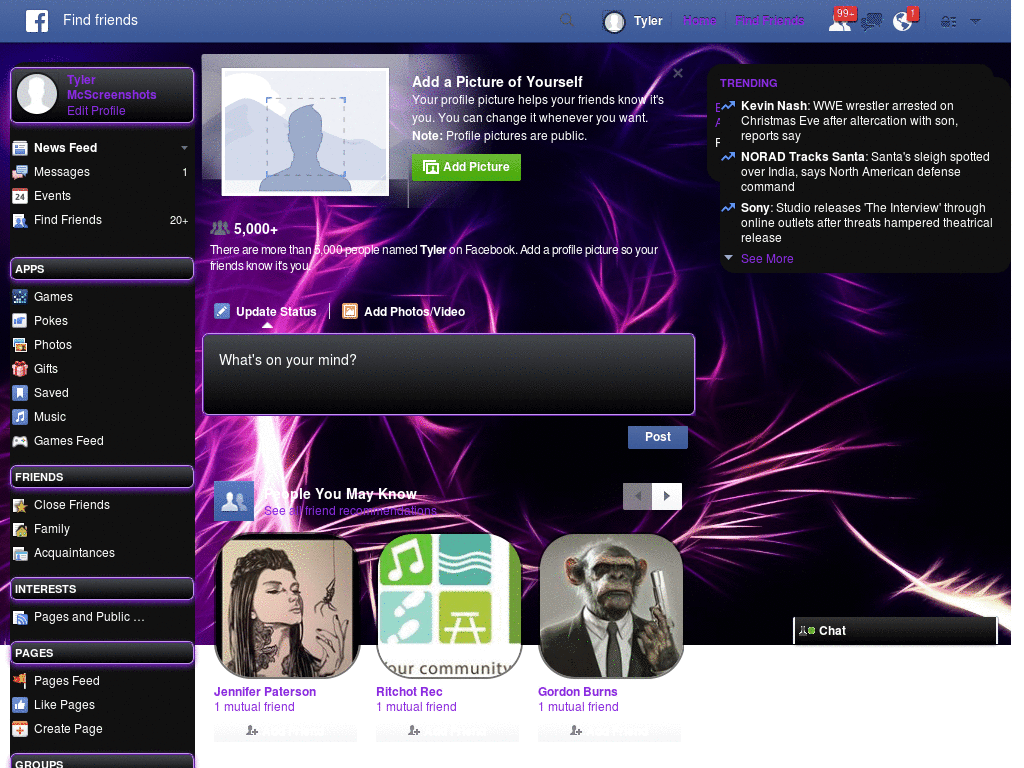
Task: Click the Saved bookmark icon
Action: point(20,392)
